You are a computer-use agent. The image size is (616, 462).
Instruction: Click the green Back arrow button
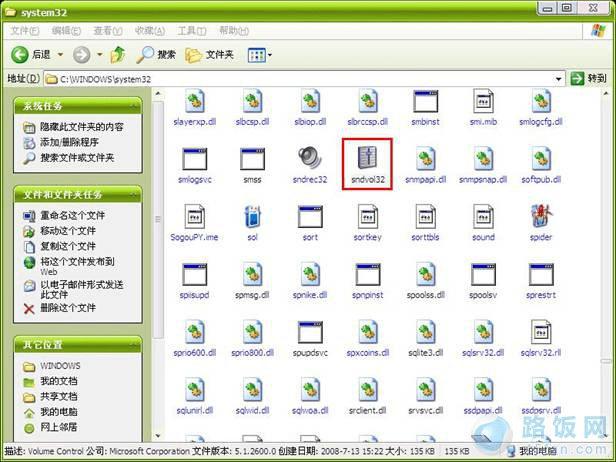(x=20, y=55)
